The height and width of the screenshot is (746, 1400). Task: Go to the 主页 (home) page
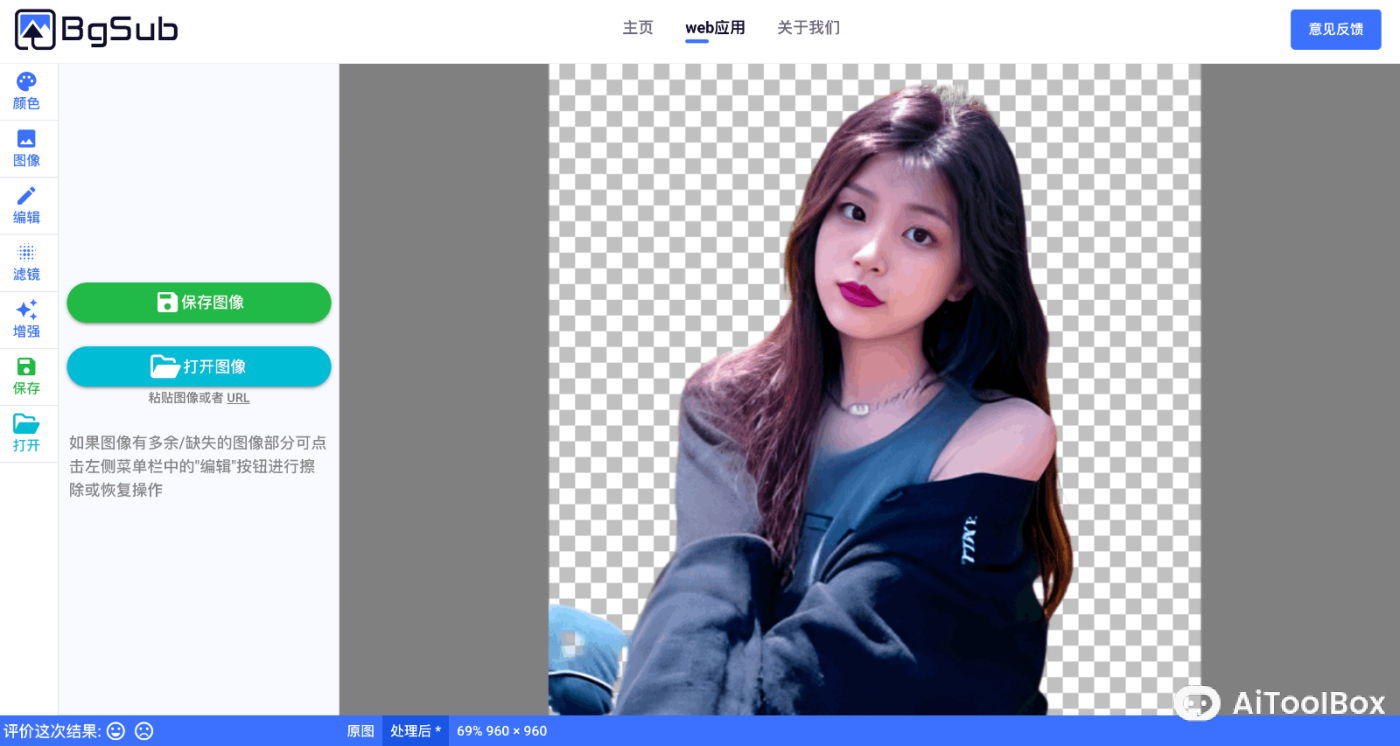tap(638, 28)
